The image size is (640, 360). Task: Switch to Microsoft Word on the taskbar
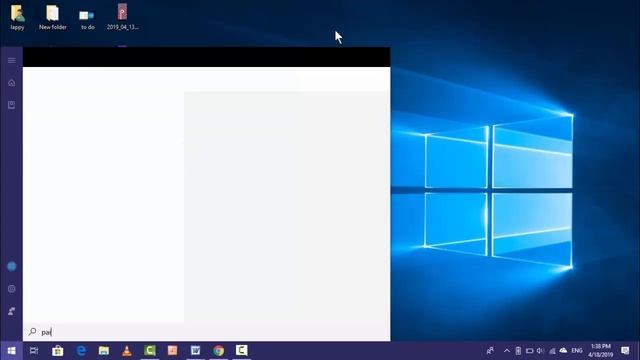click(x=196, y=351)
